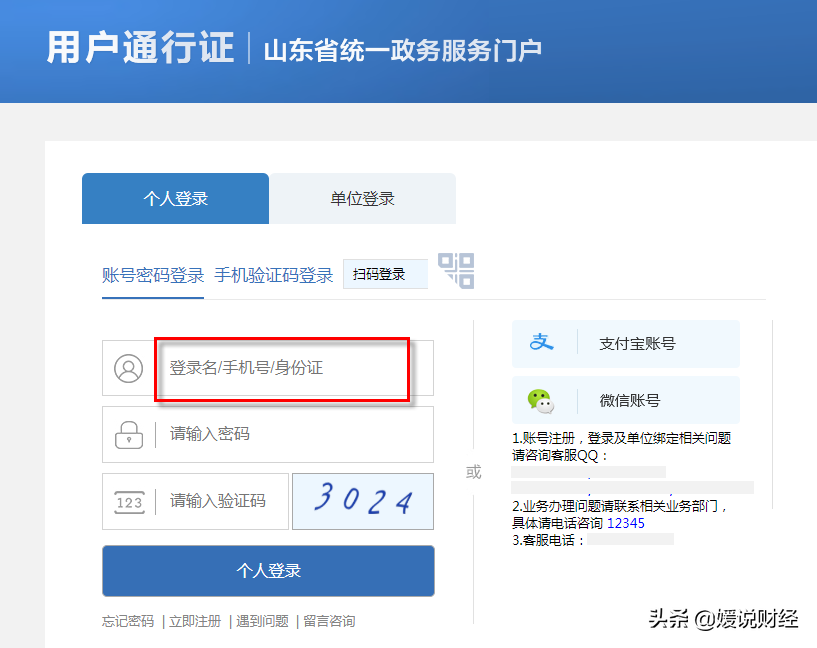Open the QR code scan icon

tap(456, 271)
